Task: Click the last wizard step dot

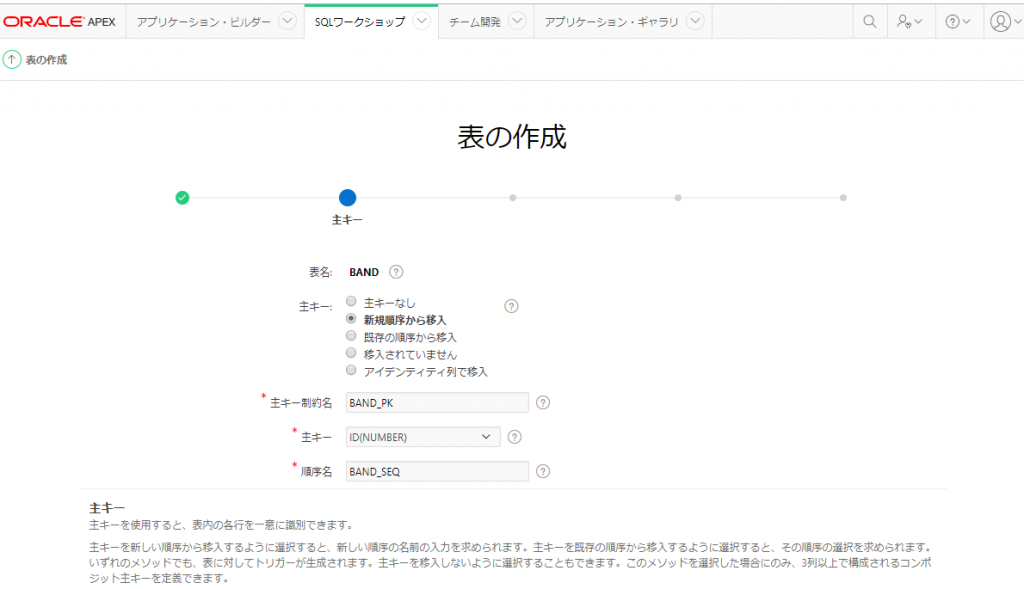Action: 843,197
